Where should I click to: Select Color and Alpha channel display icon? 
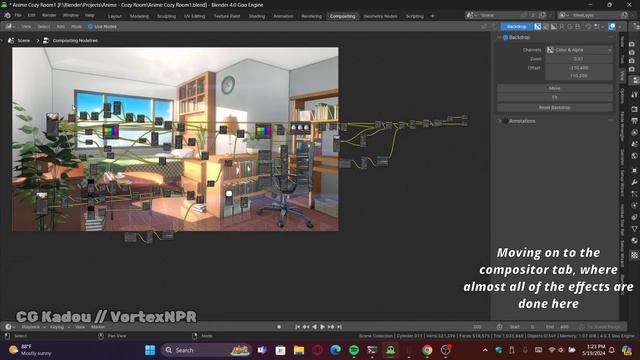click(538, 27)
